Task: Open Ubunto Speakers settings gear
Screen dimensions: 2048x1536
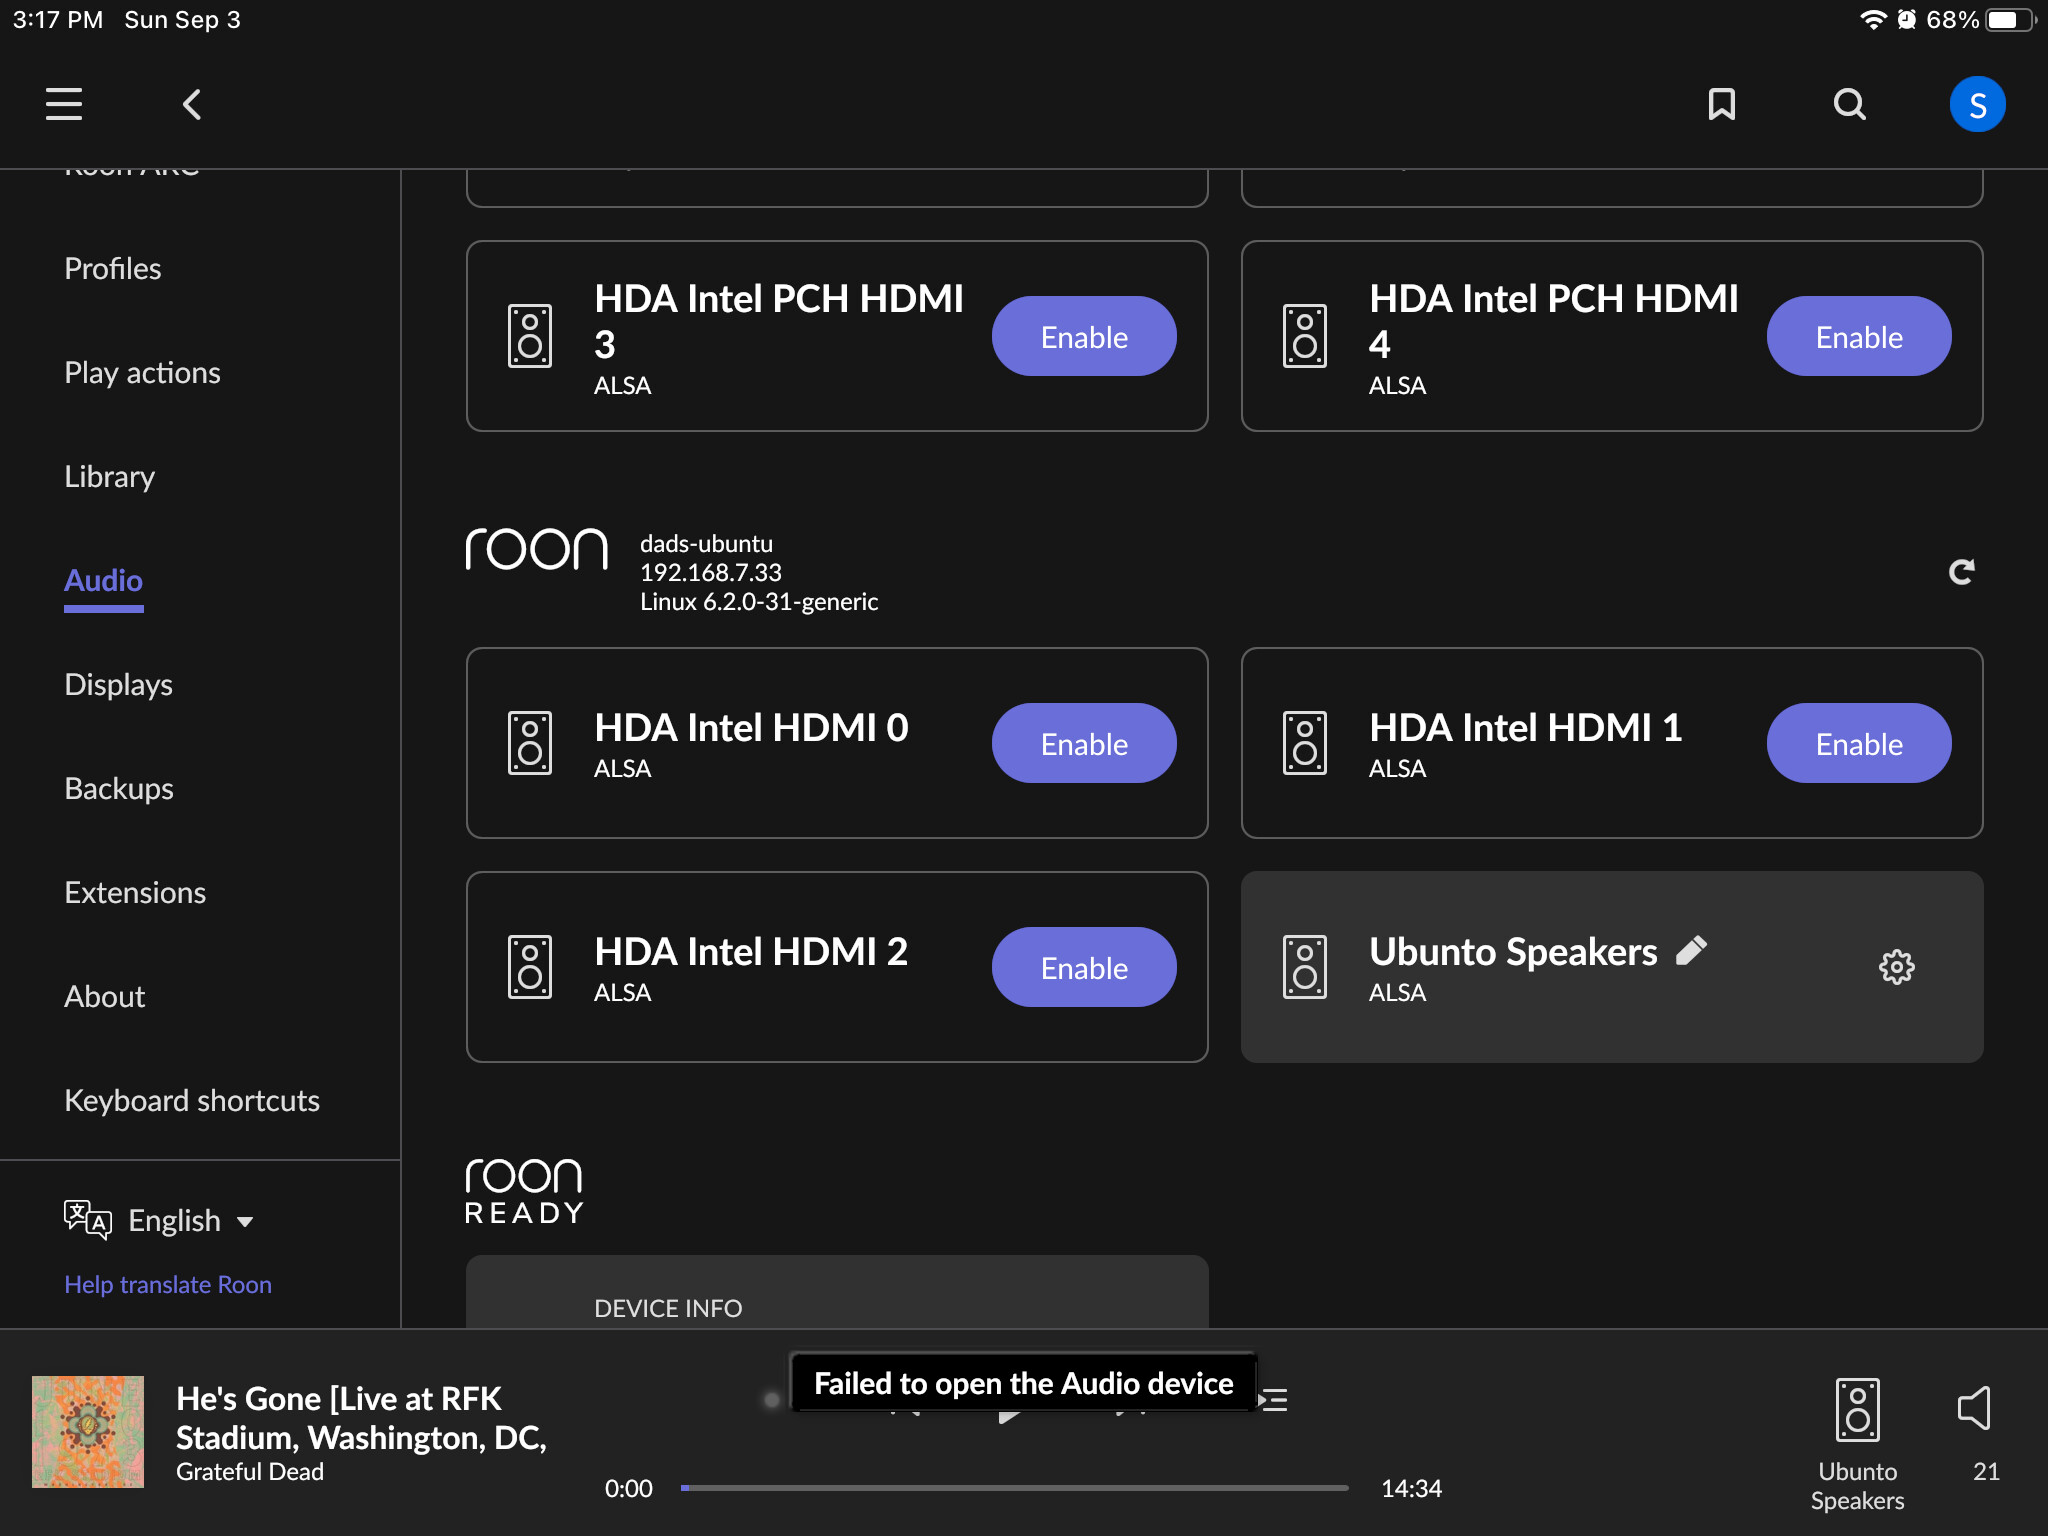Action: coord(1896,967)
